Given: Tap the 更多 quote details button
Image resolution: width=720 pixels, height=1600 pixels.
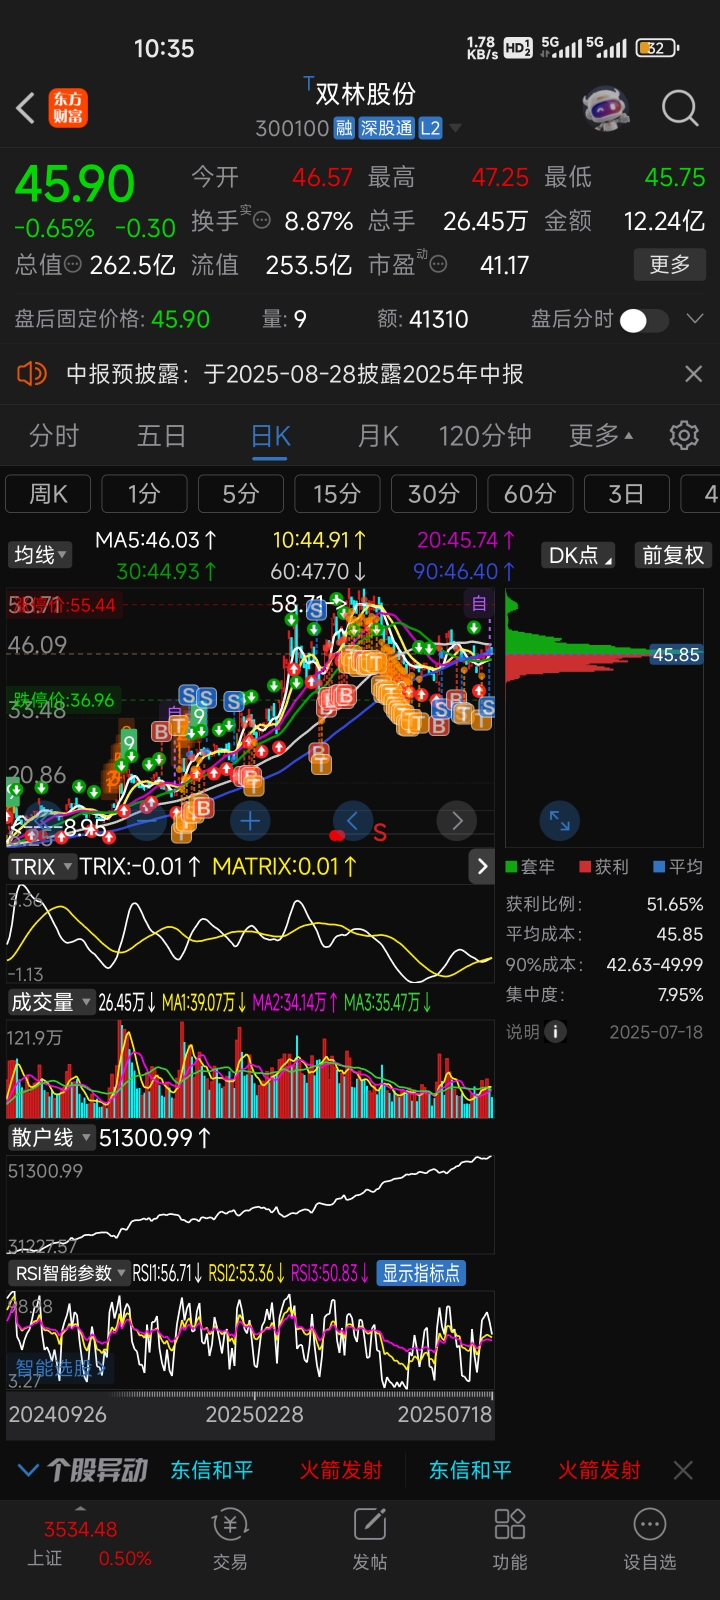Looking at the screenshot, I should [x=670, y=264].
